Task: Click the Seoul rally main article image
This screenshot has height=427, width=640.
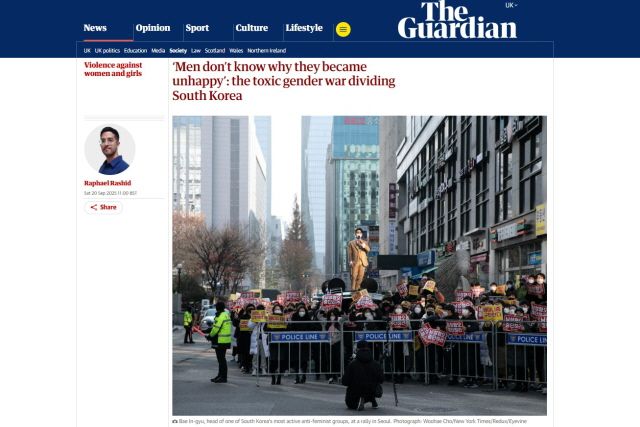Action: [x=360, y=266]
